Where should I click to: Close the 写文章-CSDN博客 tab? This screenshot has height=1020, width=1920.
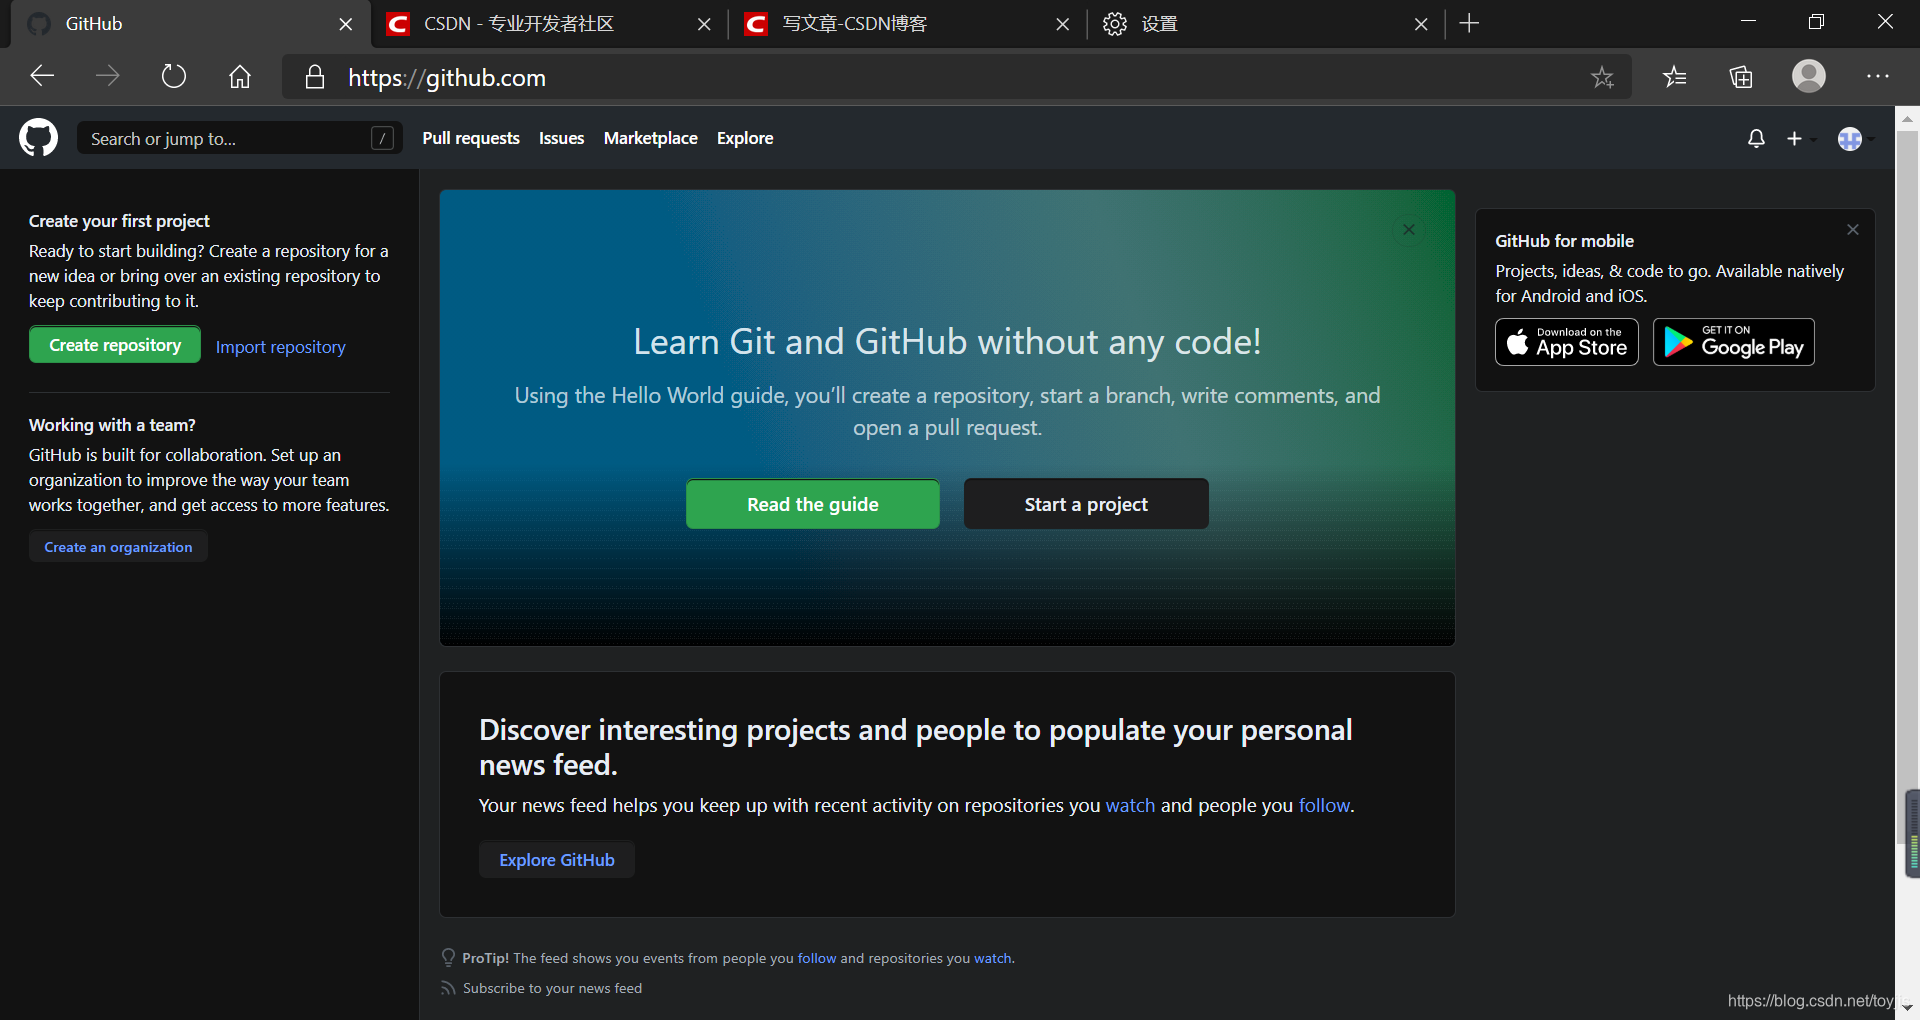pyautogui.click(x=1062, y=24)
